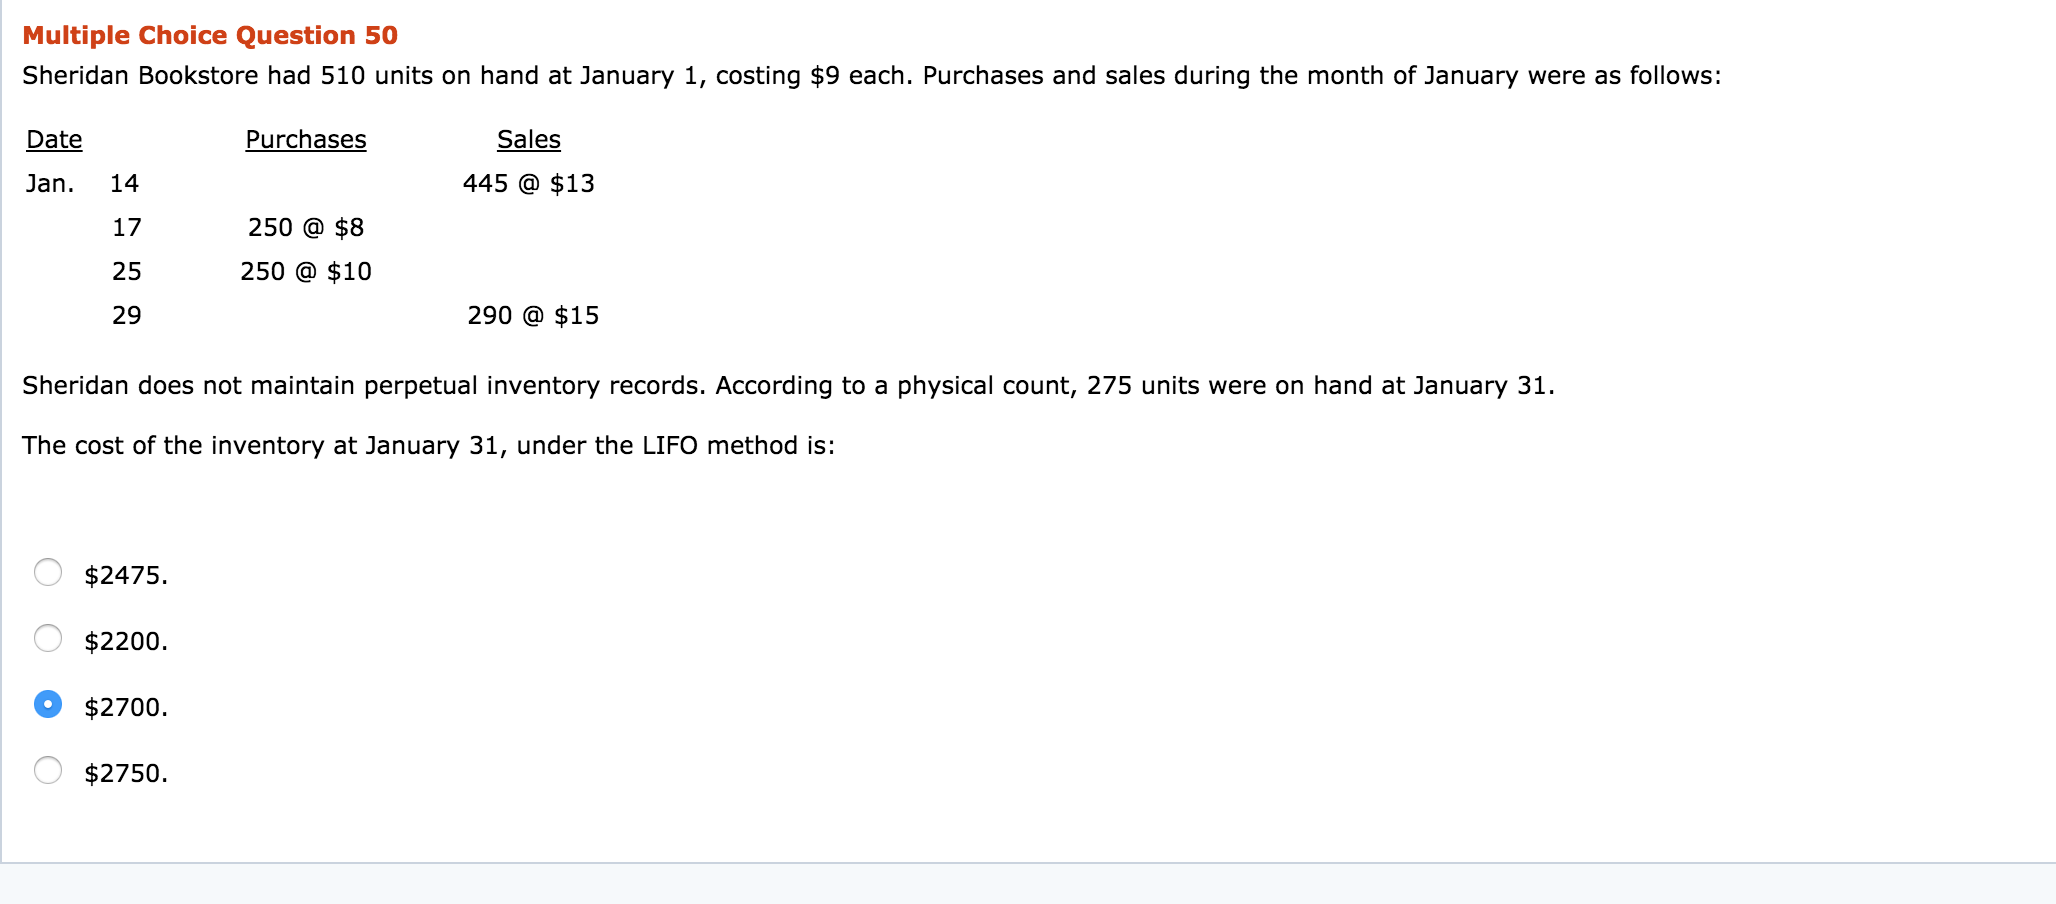The height and width of the screenshot is (904, 2056).
Task: Click the Sales column header
Action: pyautogui.click(x=528, y=139)
